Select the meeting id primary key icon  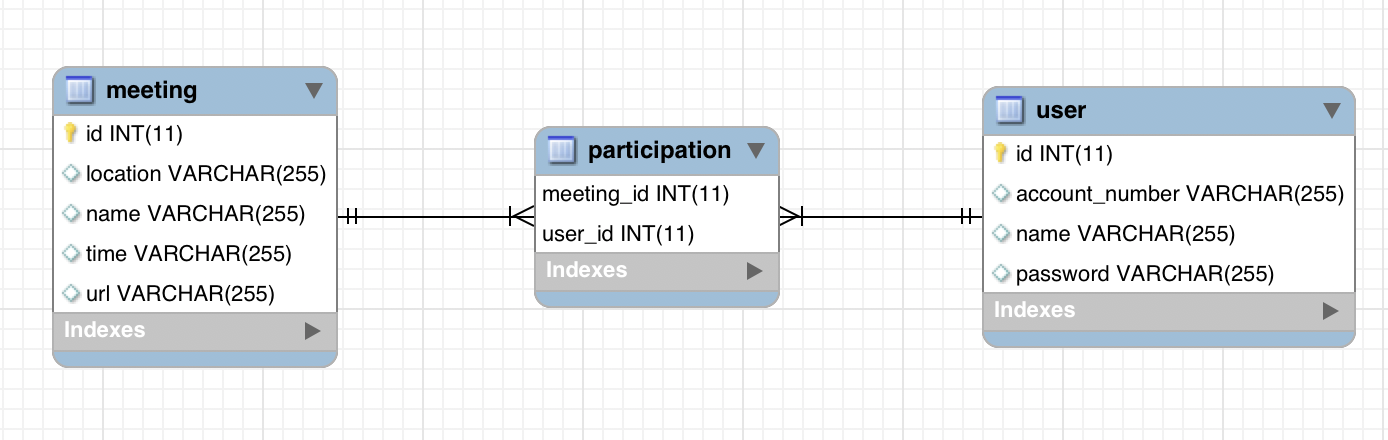click(71, 133)
